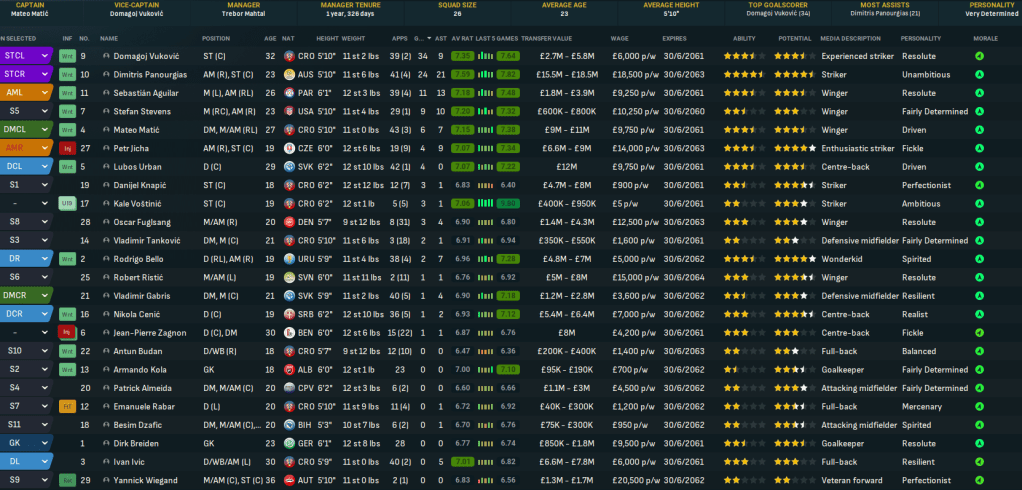Click Sebastián Aguilar's Paraguay flag icon
Viewport: 1022px width, 490px height.
[x=288, y=93]
